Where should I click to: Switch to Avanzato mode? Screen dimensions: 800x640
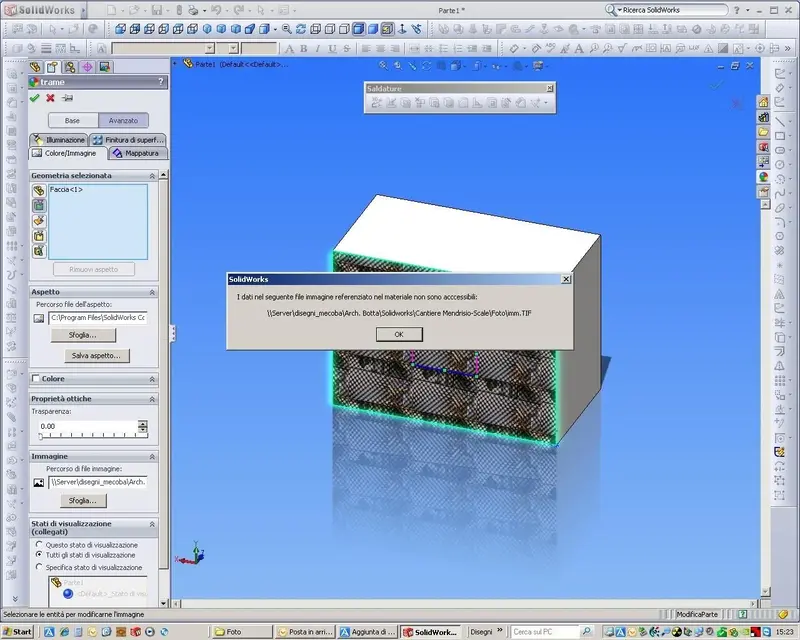pyautogui.click(x=123, y=120)
